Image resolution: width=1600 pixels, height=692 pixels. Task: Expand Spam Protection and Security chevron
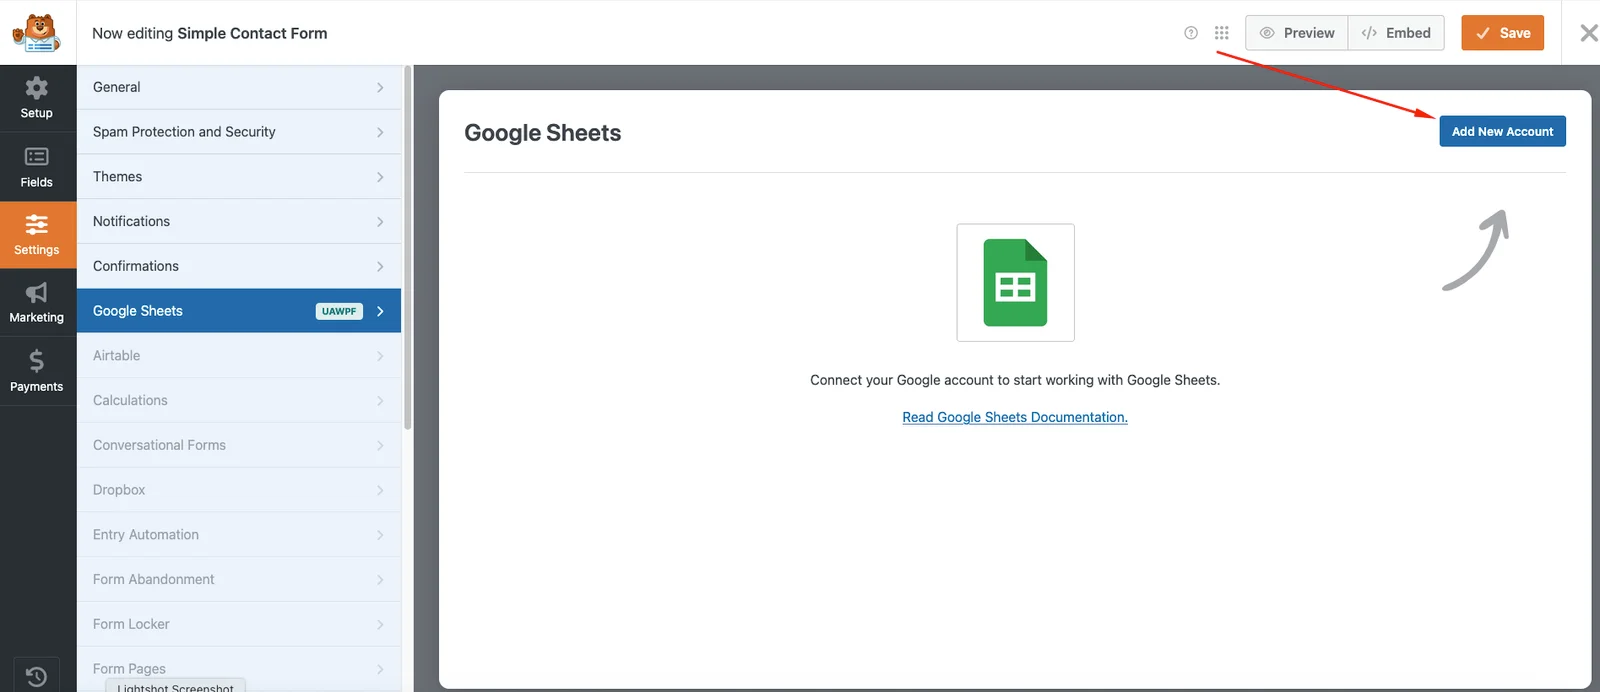tap(380, 132)
